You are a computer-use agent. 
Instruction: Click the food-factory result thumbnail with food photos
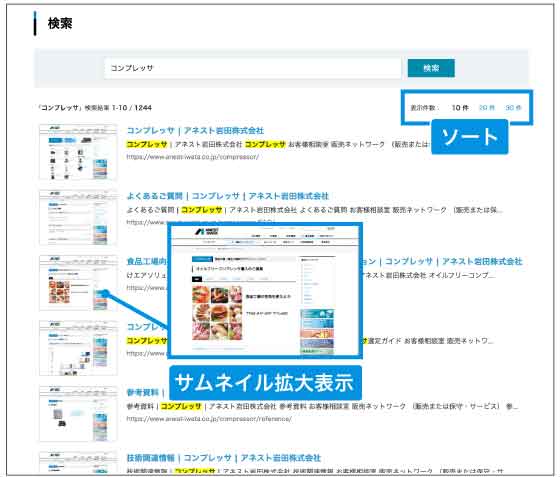(78, 283)
